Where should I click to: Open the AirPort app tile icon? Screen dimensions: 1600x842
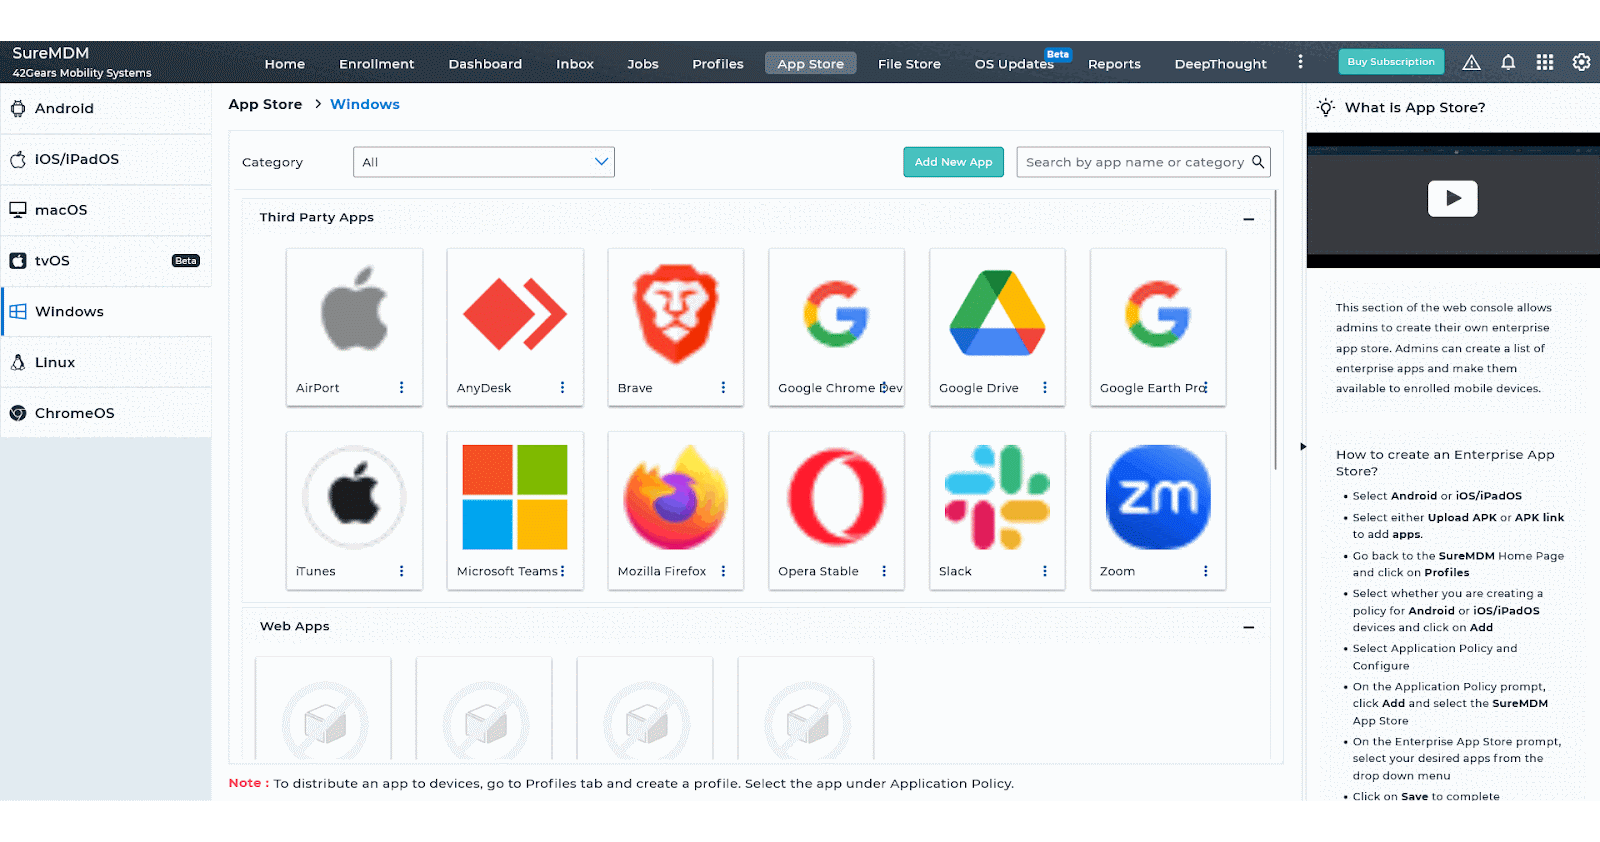[354, 310]
